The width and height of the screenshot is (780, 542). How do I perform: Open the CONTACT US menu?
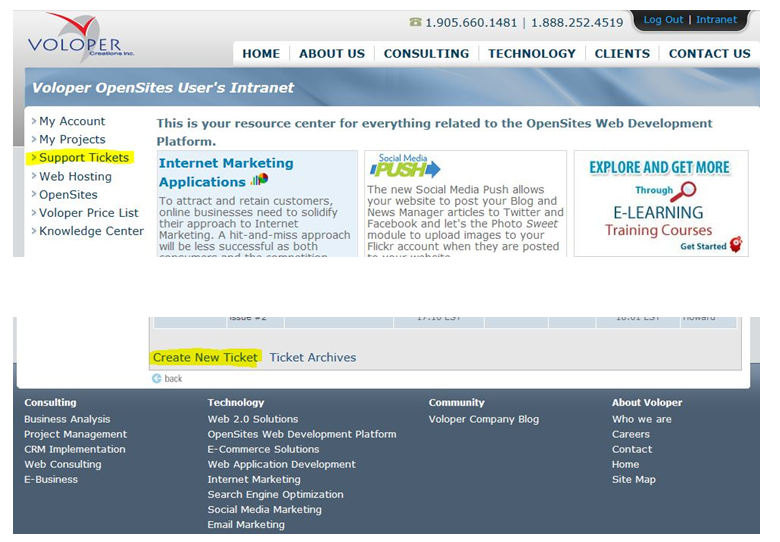(709, 54)
